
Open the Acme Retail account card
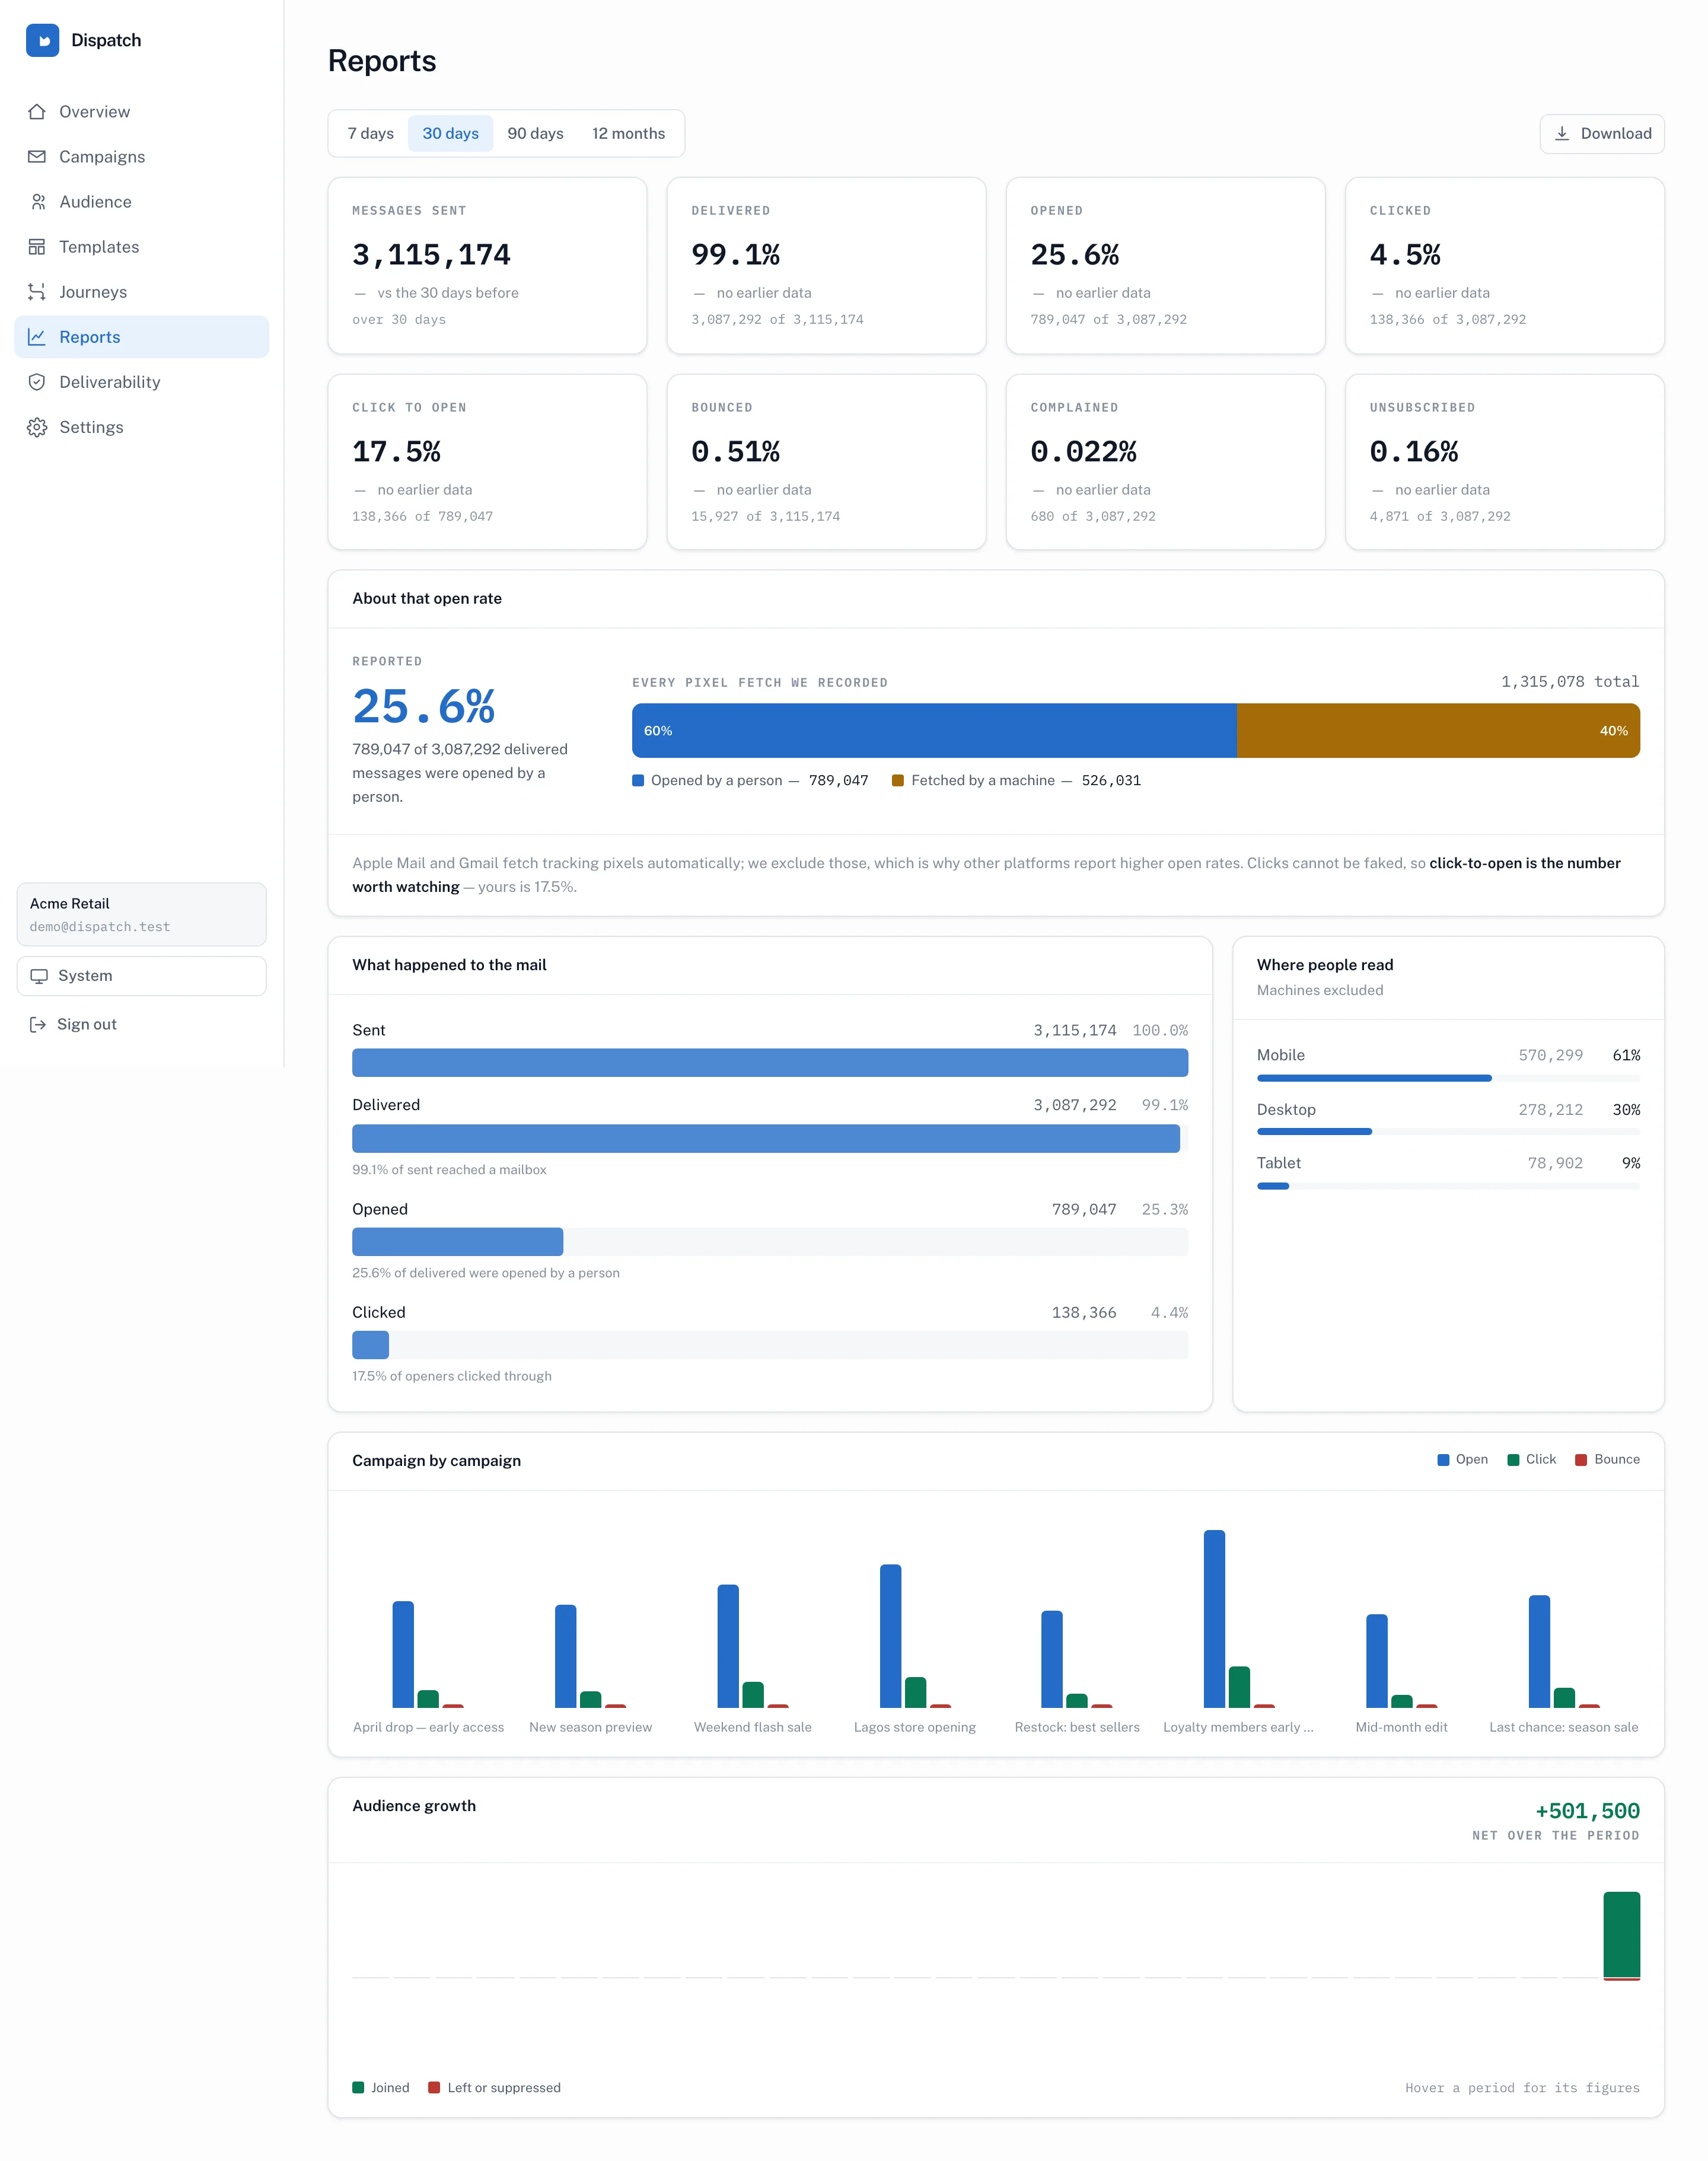click(141, 914)
